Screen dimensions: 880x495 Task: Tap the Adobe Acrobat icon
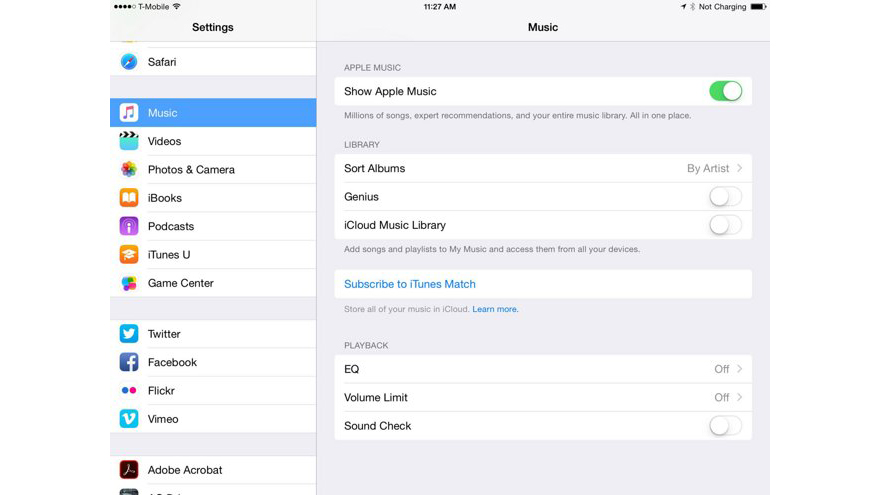129,470
